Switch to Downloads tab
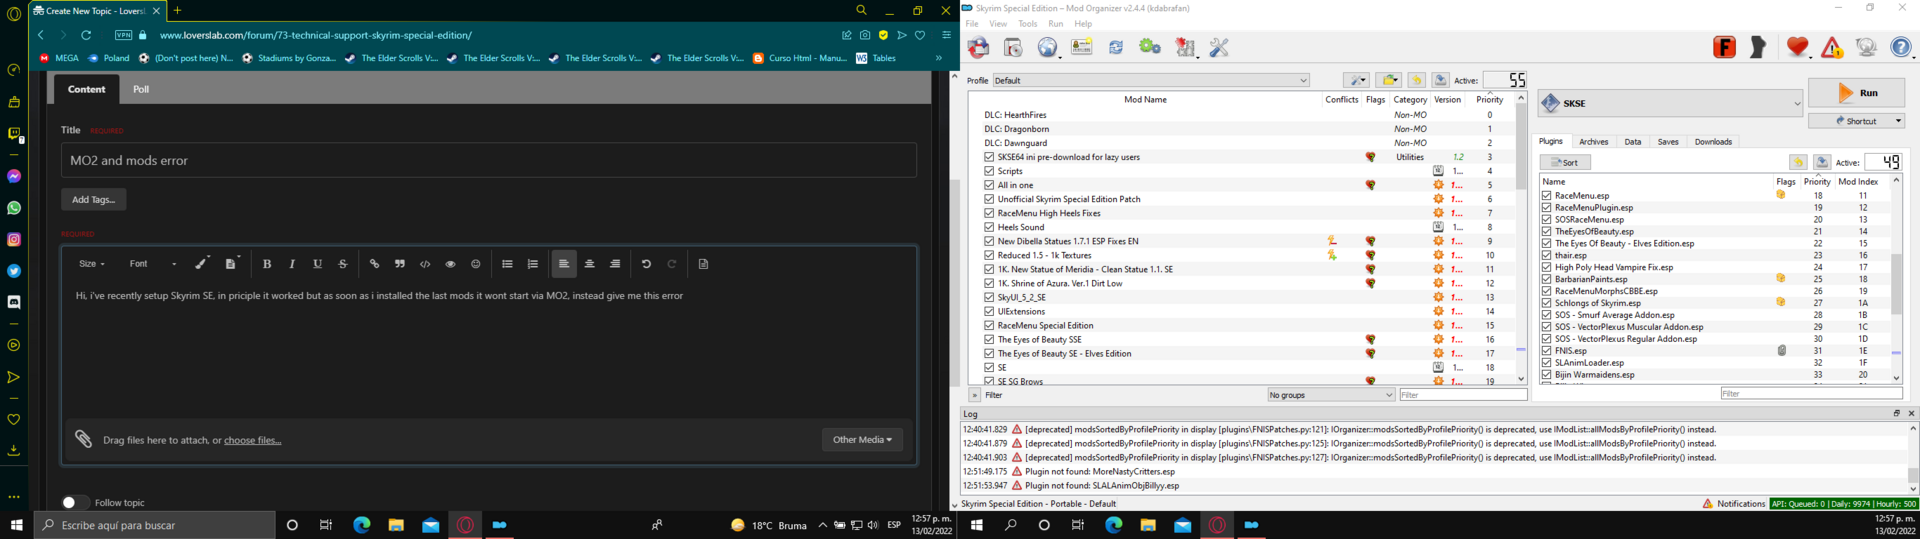Screen dimensions: 1920x539 [x=1712, y=142]
